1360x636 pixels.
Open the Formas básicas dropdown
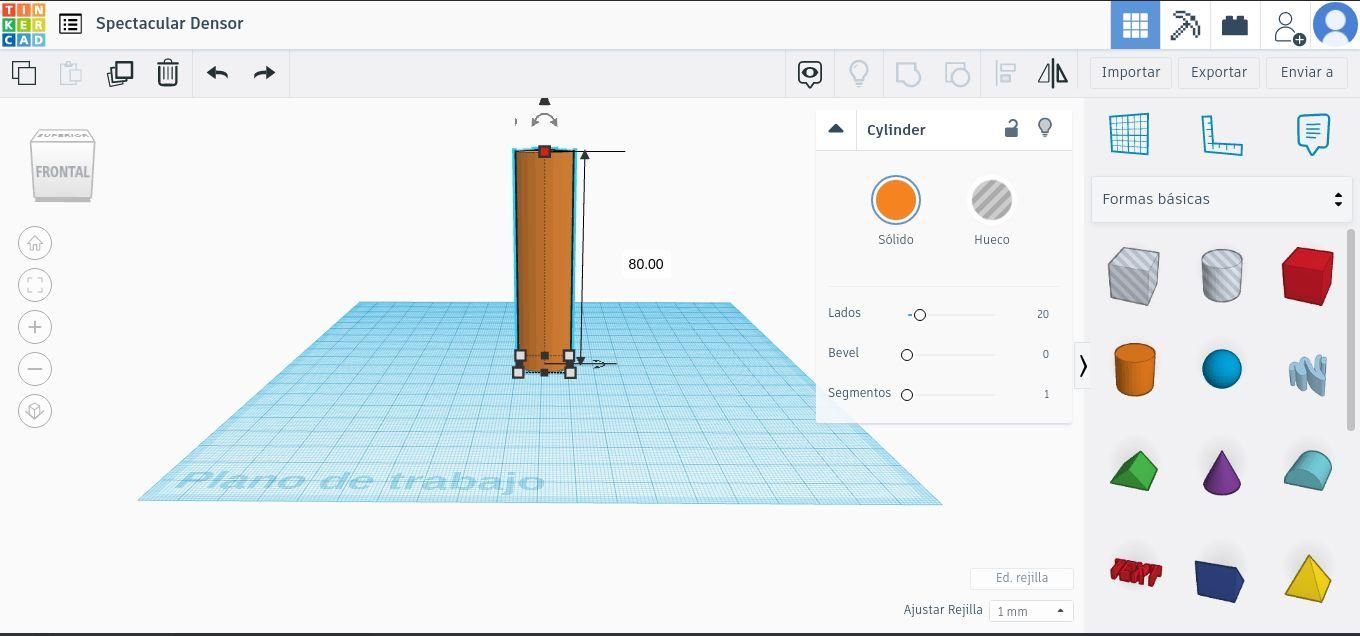(1221, 199)
